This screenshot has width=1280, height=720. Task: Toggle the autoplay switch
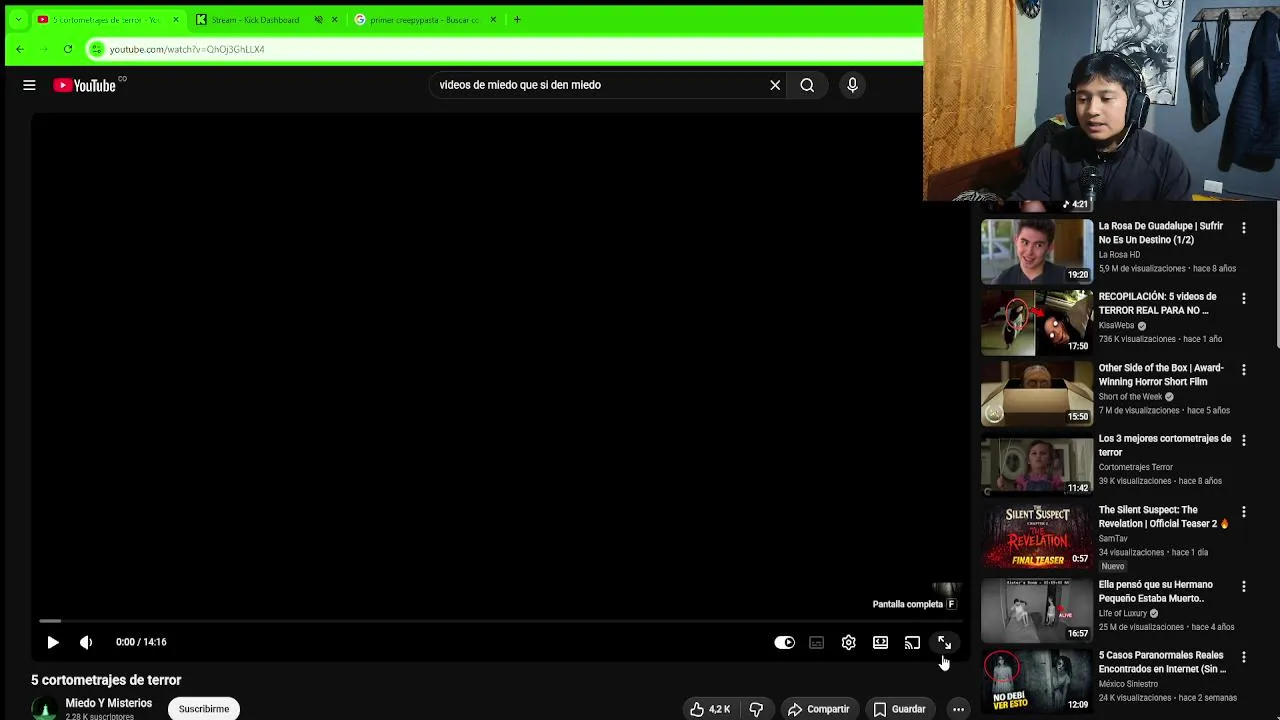tap(785, 643)
